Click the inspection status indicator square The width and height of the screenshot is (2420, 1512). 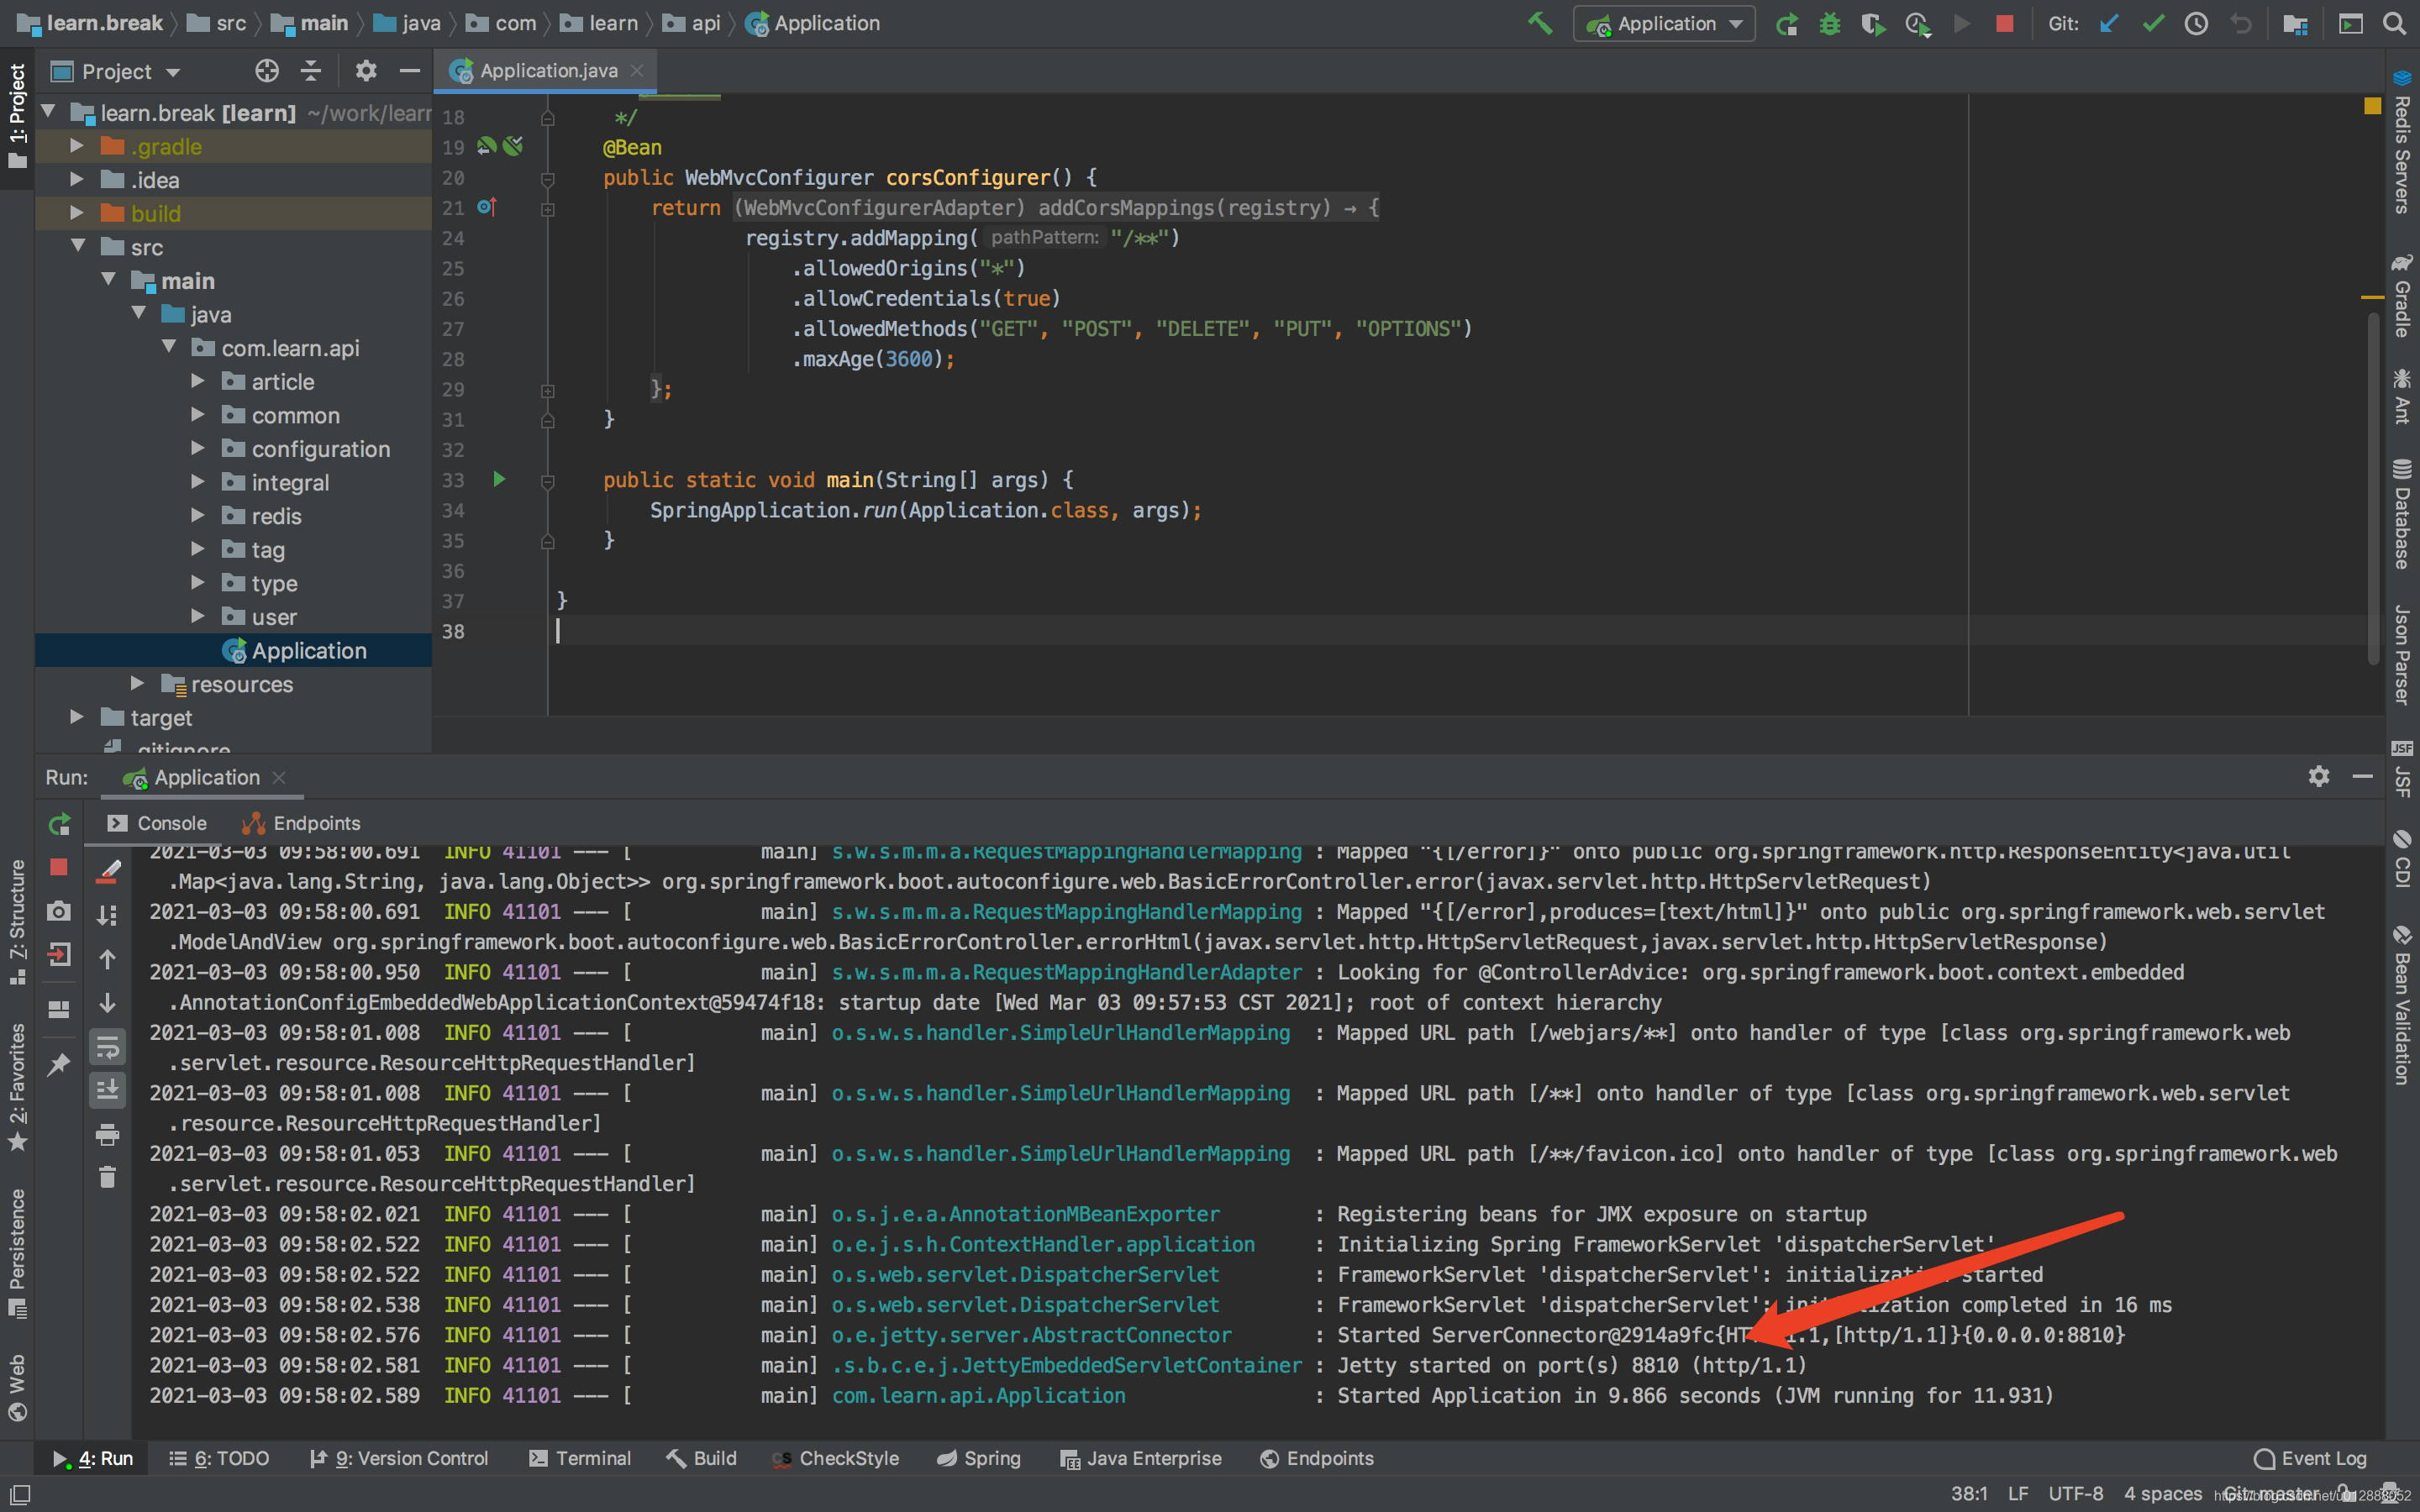coord(2372,105)
